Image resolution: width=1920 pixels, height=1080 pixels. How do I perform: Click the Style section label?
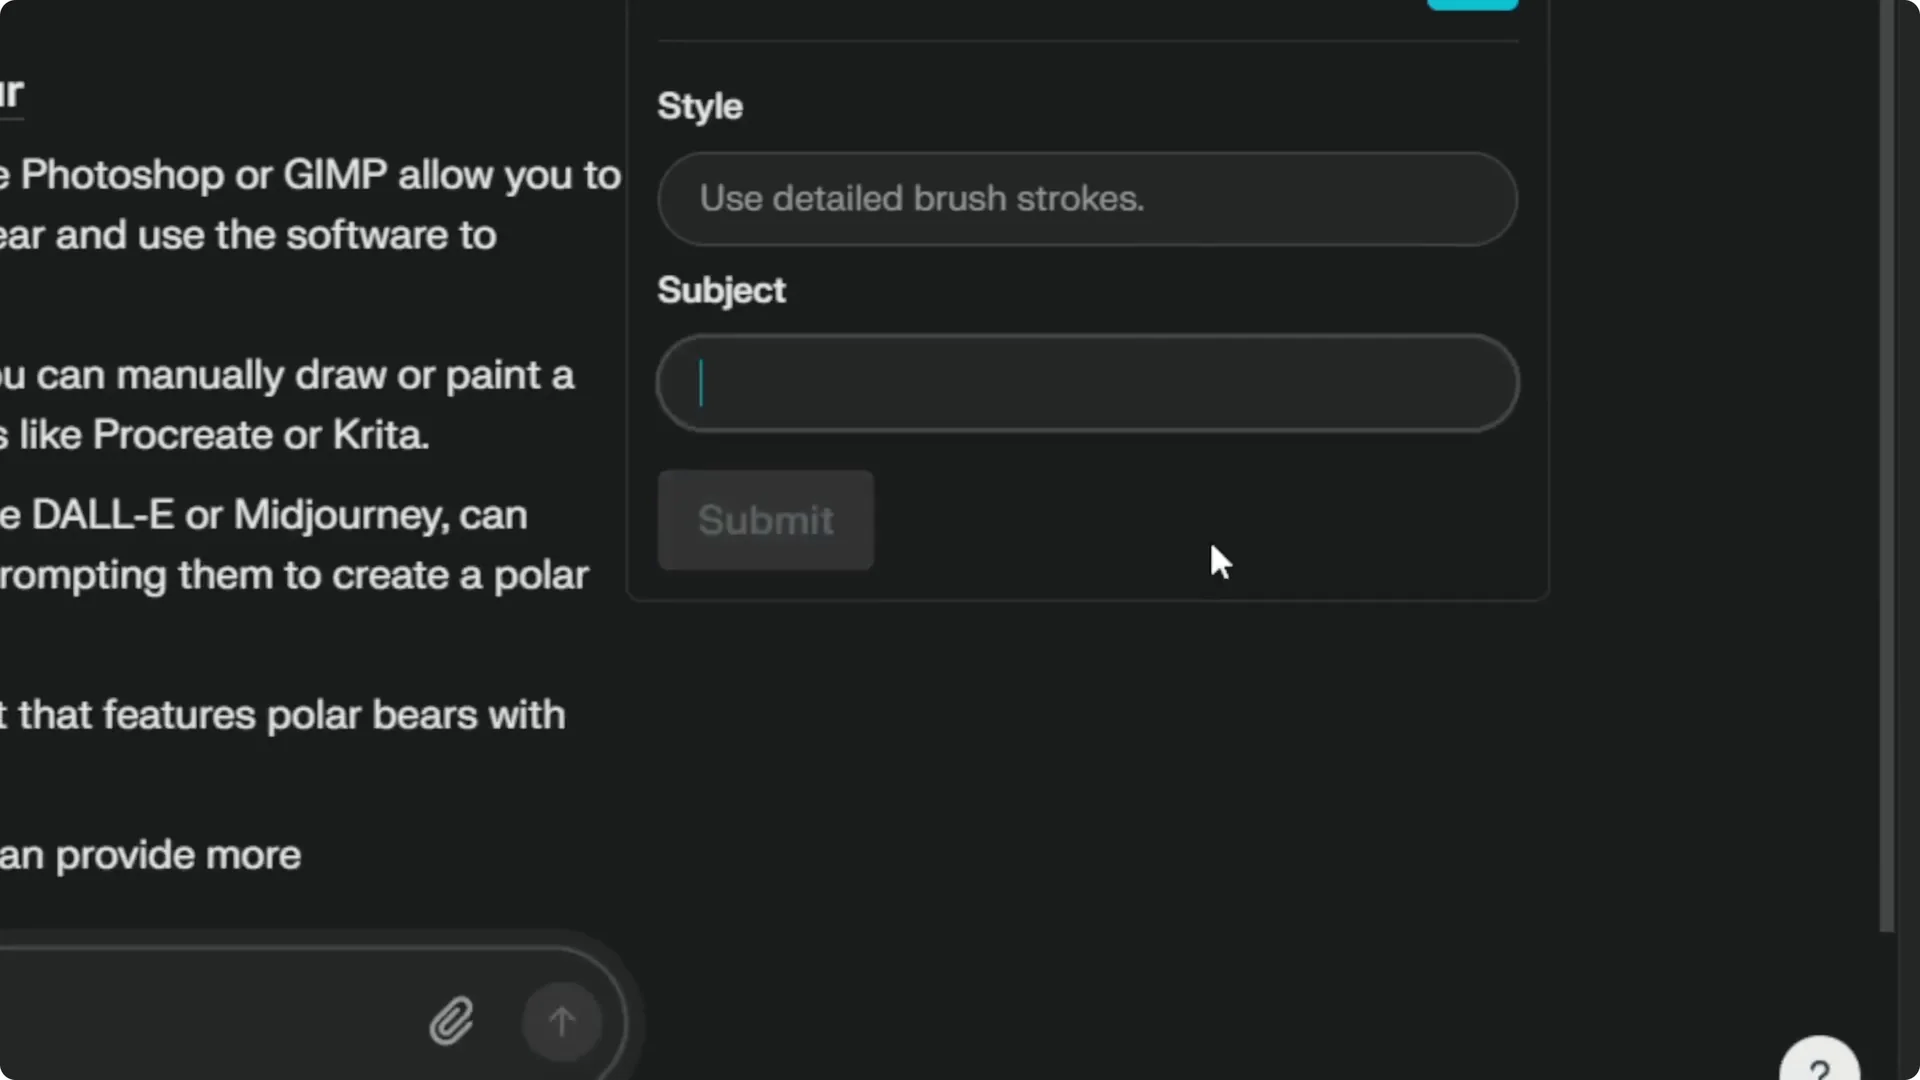699,106
